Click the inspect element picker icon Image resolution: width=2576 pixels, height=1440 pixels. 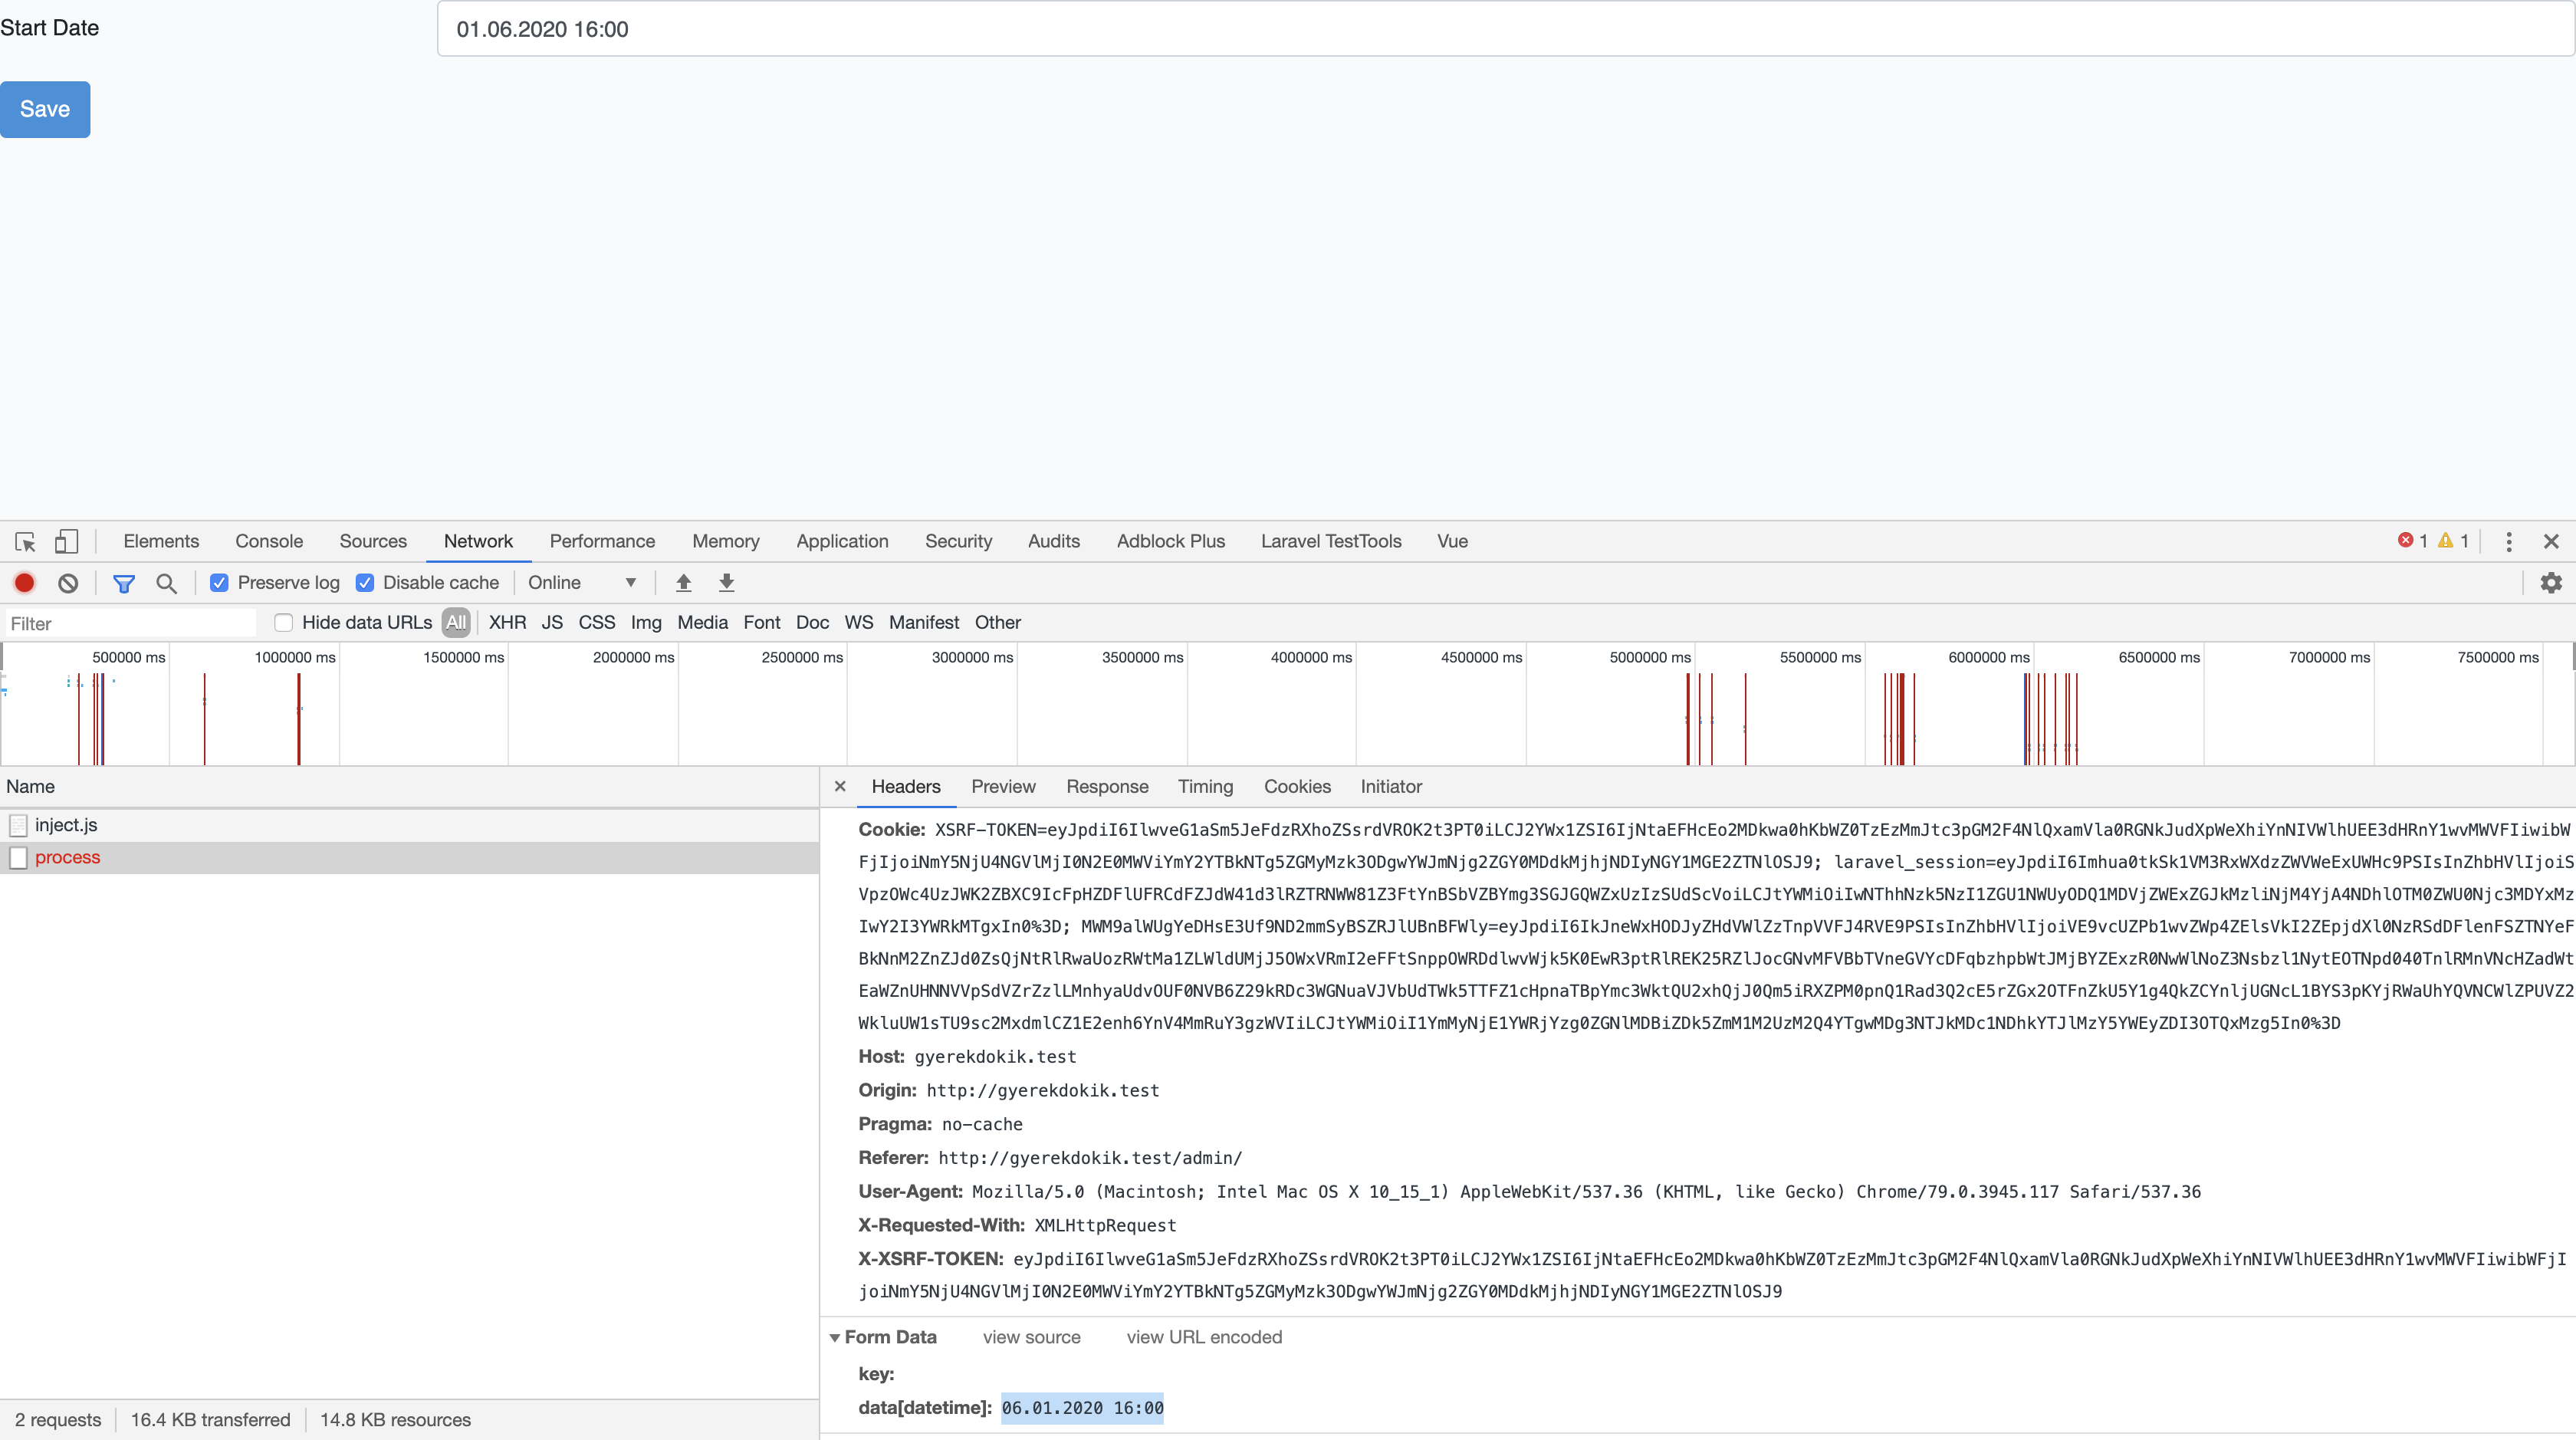coord(25,541)
